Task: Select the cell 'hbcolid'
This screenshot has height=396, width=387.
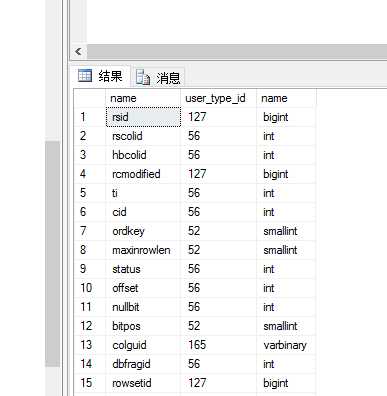Action: 143,155
